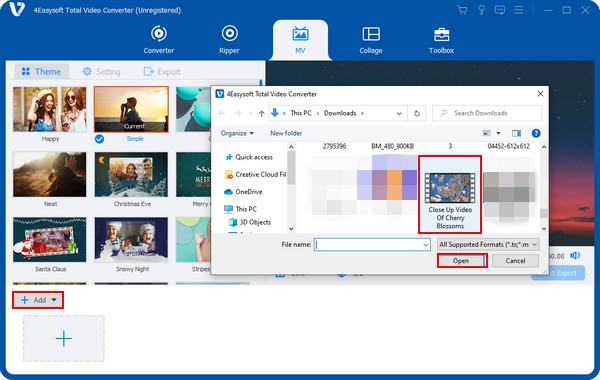Click the Cancel button
The image size is (600, 380).
pyautogui.click(x=515, y=261)
